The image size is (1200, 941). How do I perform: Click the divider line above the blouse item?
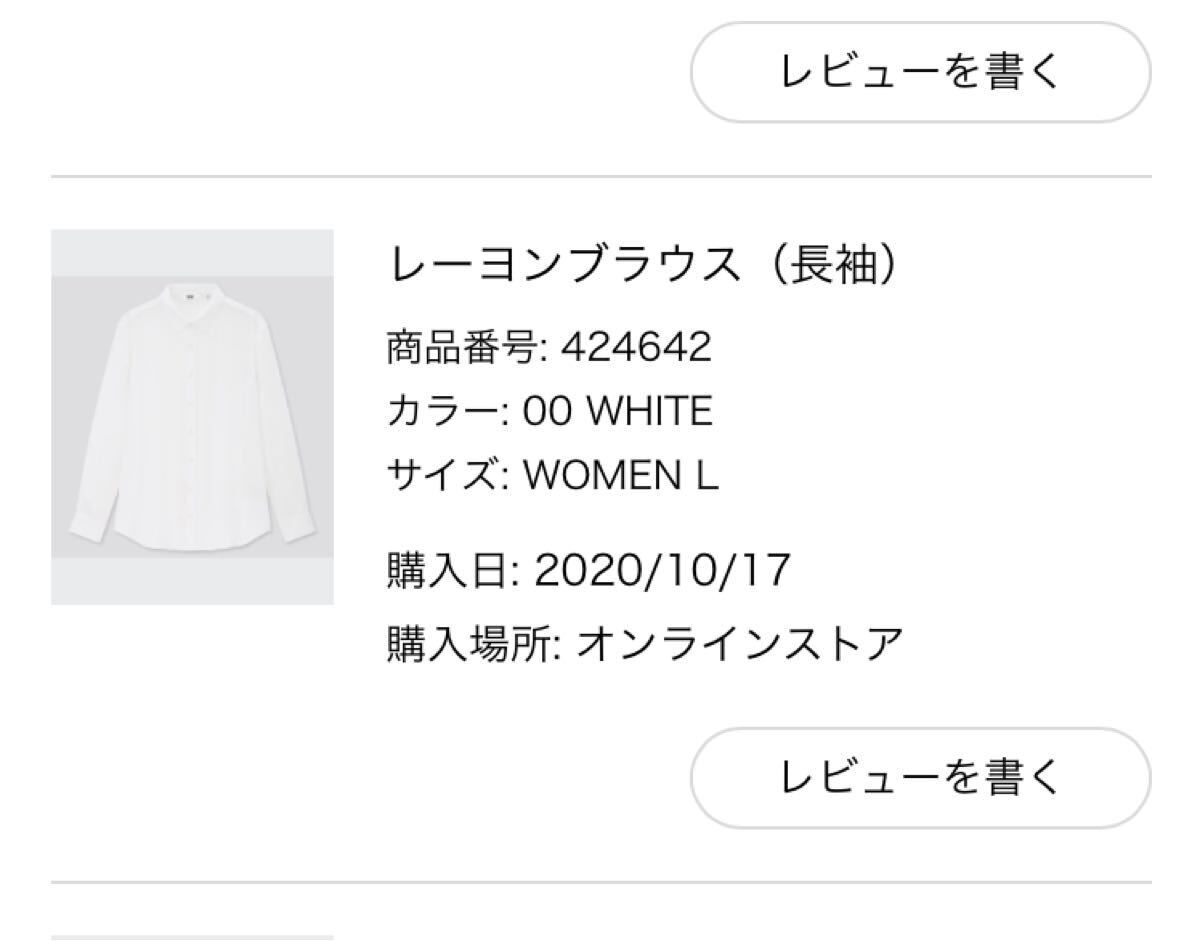(600, 177)
